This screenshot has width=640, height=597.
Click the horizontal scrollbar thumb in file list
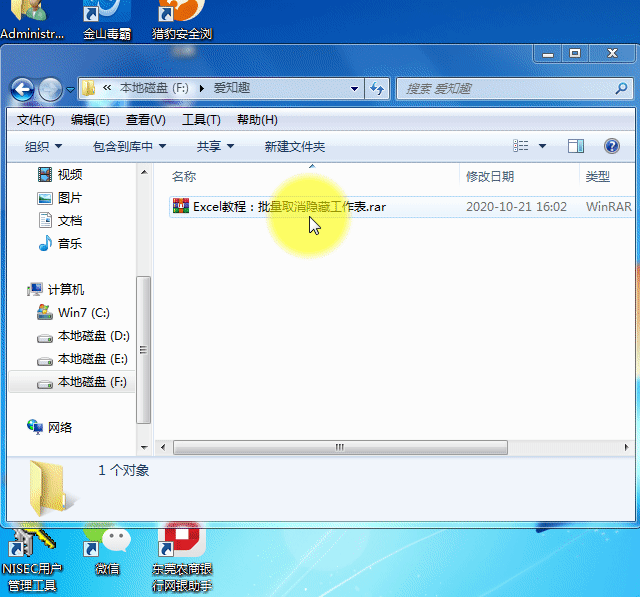(340, 447)
